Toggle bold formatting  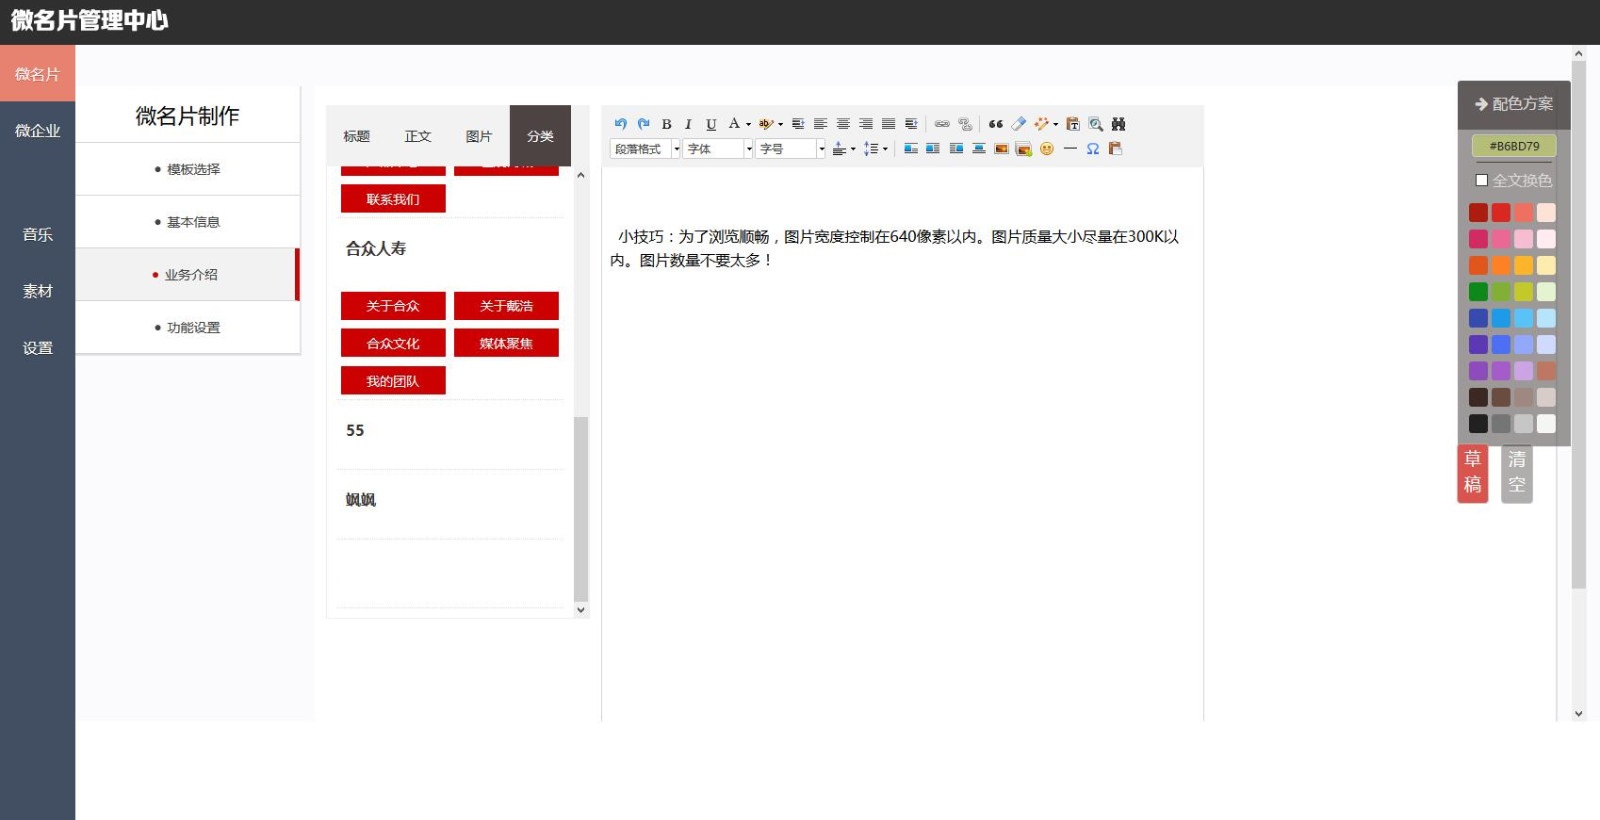point(666,124)
